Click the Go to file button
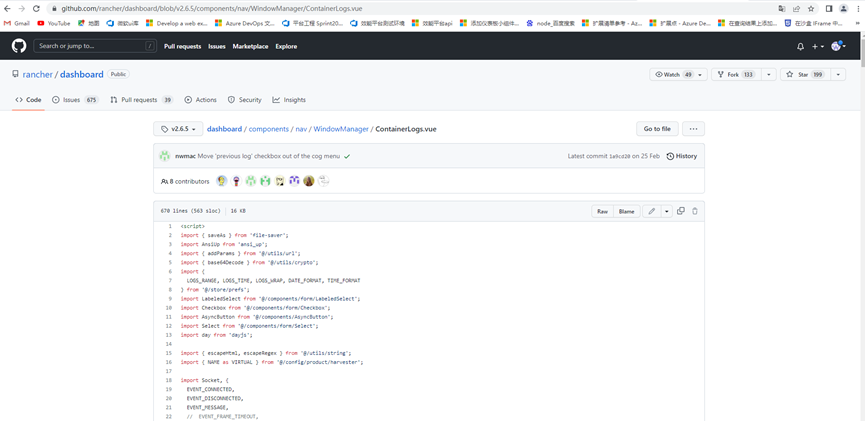The image size is (865, 421). pos(657,129)
